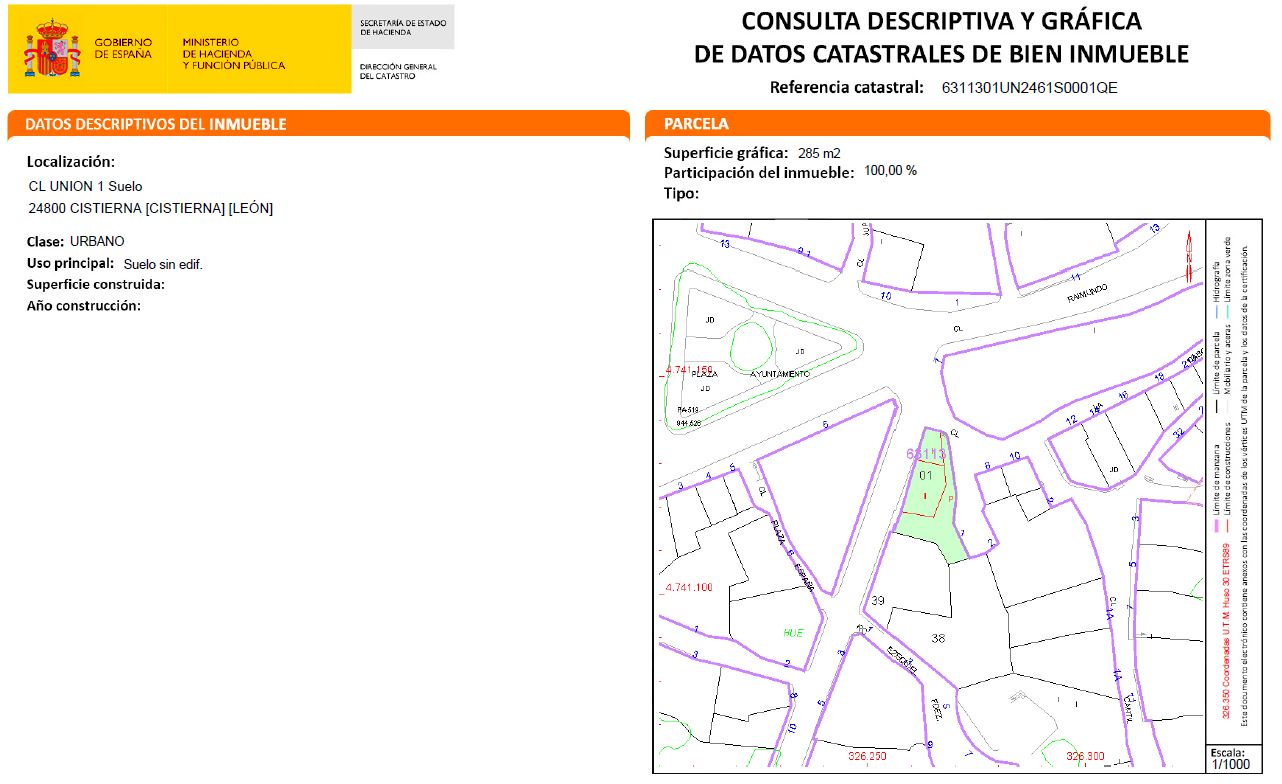
Task: Click the 326.300 coordinate label
Action: point(1085,756)
